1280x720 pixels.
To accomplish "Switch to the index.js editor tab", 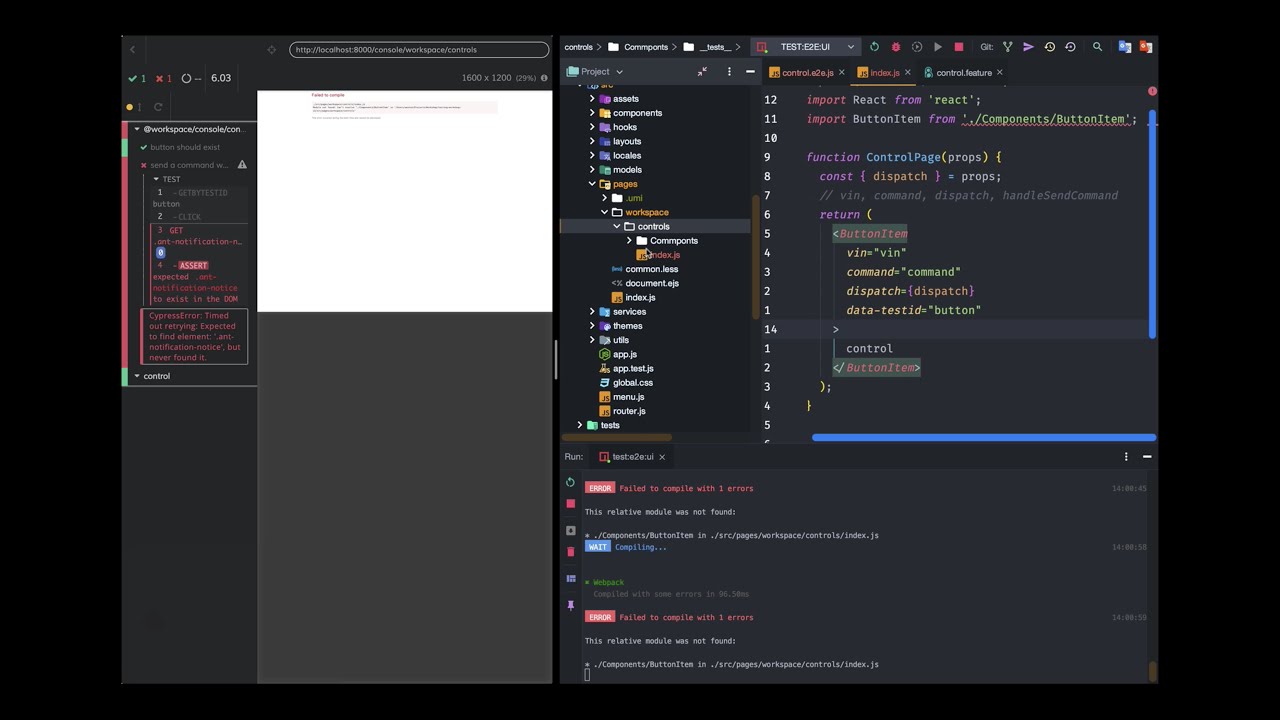I will click(884, 73).
